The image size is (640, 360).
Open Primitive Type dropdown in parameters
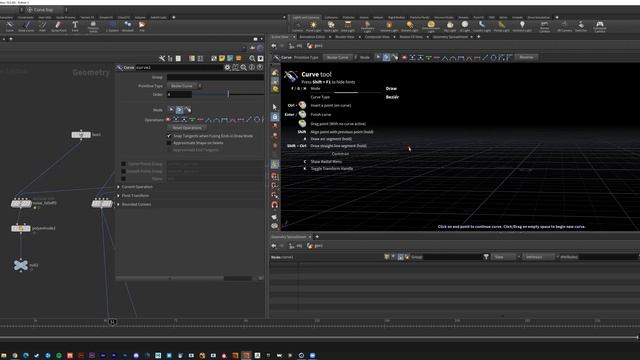pyautogui.click(x=184, y=86)
